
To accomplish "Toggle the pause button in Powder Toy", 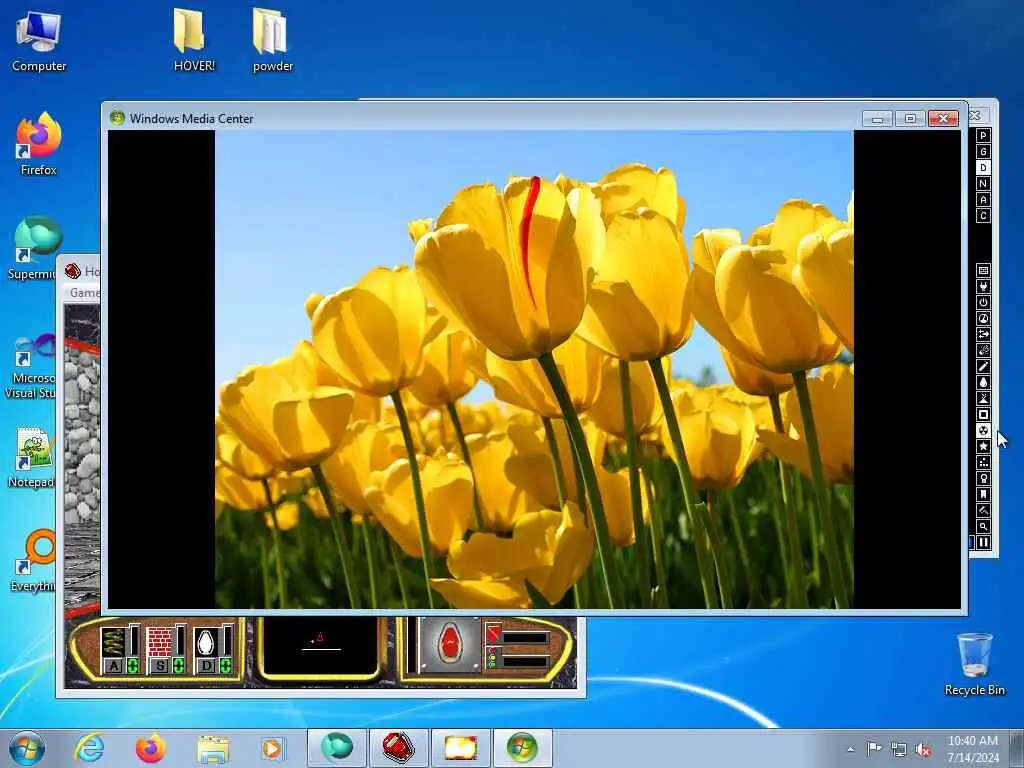I will coord(983,542).
